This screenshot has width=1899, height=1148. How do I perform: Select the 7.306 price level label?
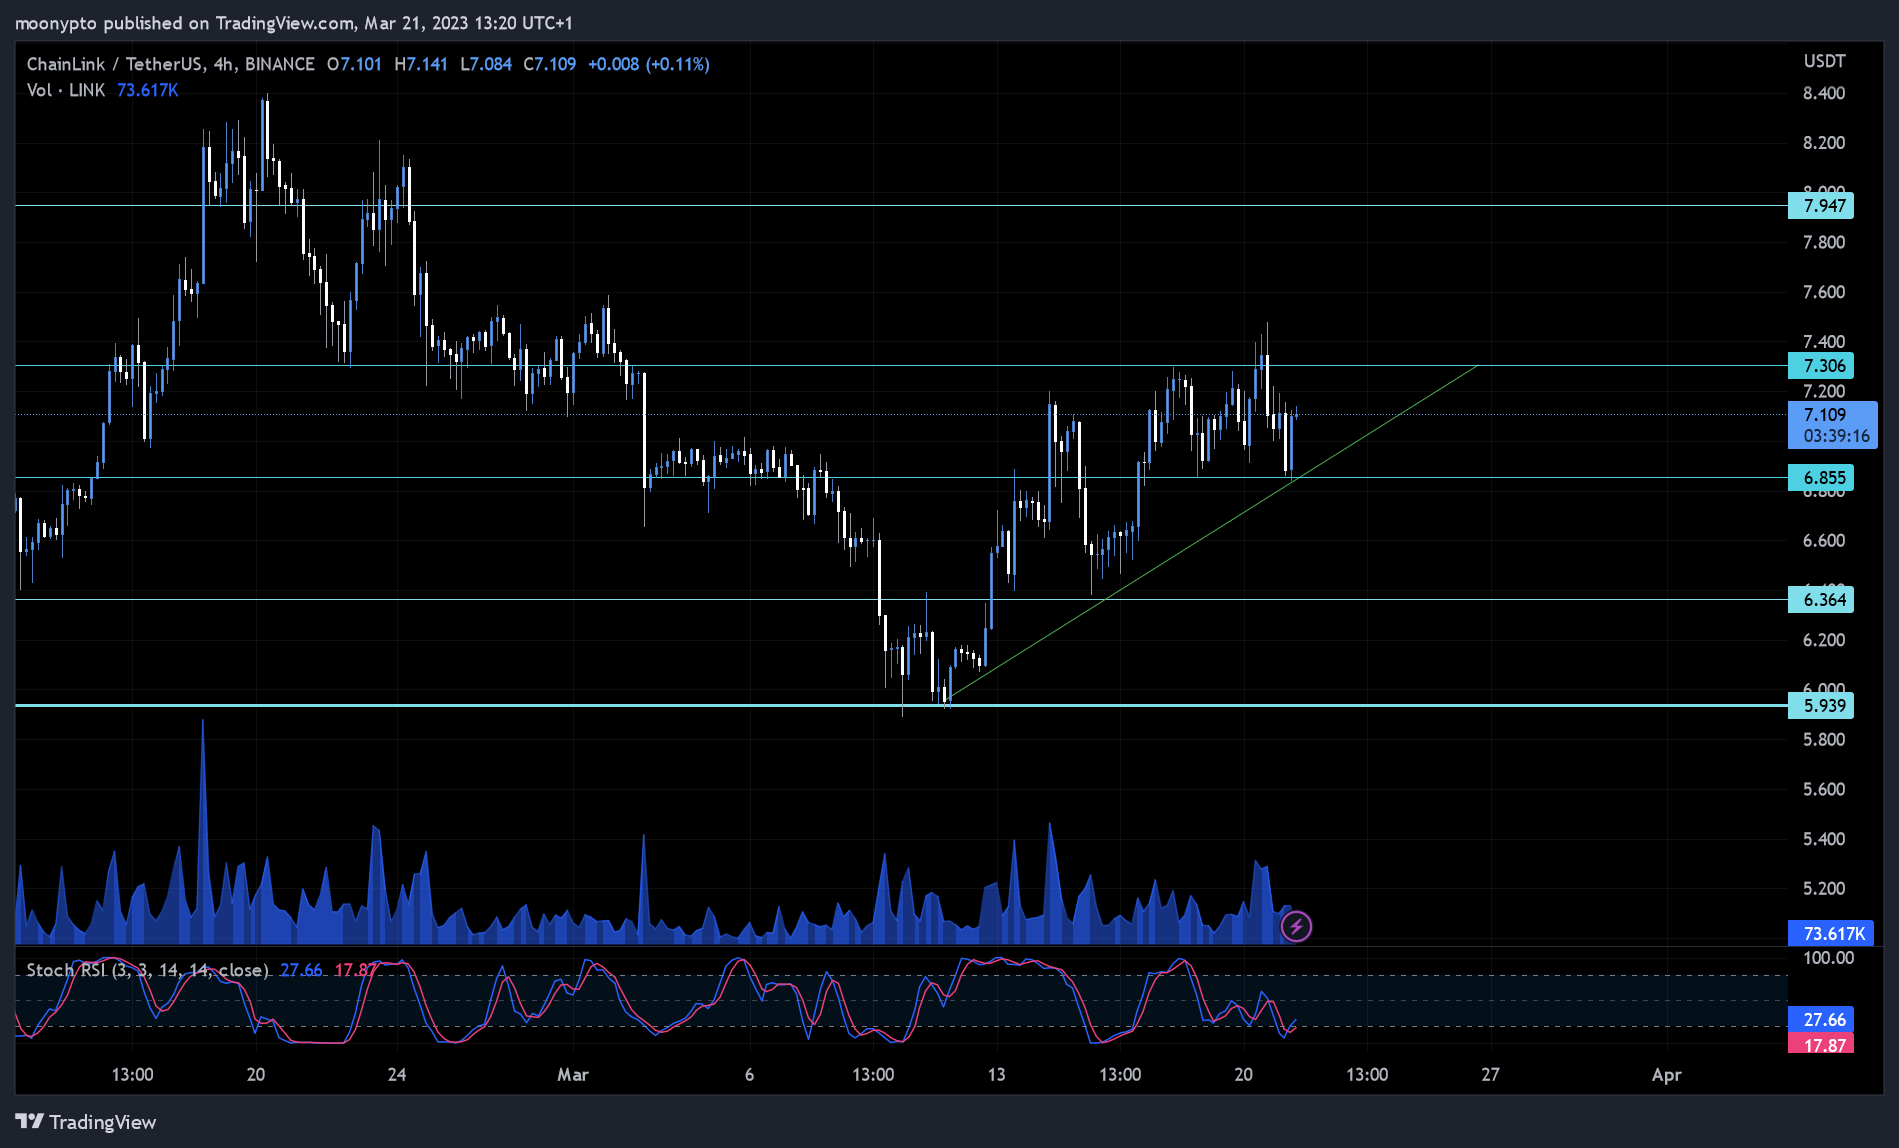1821,366
